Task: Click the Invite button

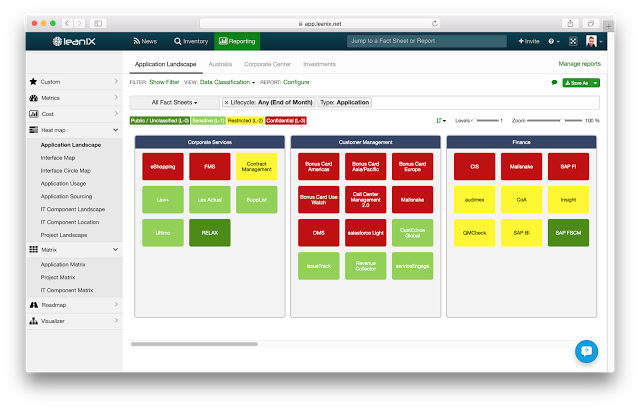Action: (x=529, y=41)
